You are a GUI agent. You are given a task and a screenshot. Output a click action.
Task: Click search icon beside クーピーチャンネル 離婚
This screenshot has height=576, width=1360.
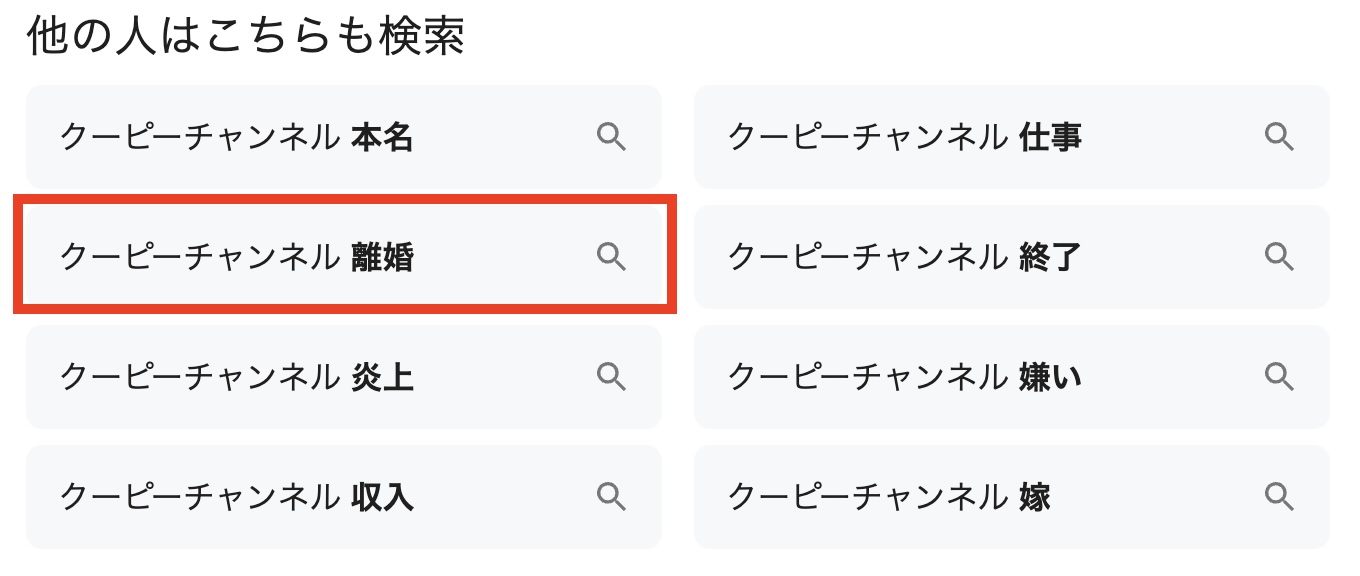tap(611, 257)
